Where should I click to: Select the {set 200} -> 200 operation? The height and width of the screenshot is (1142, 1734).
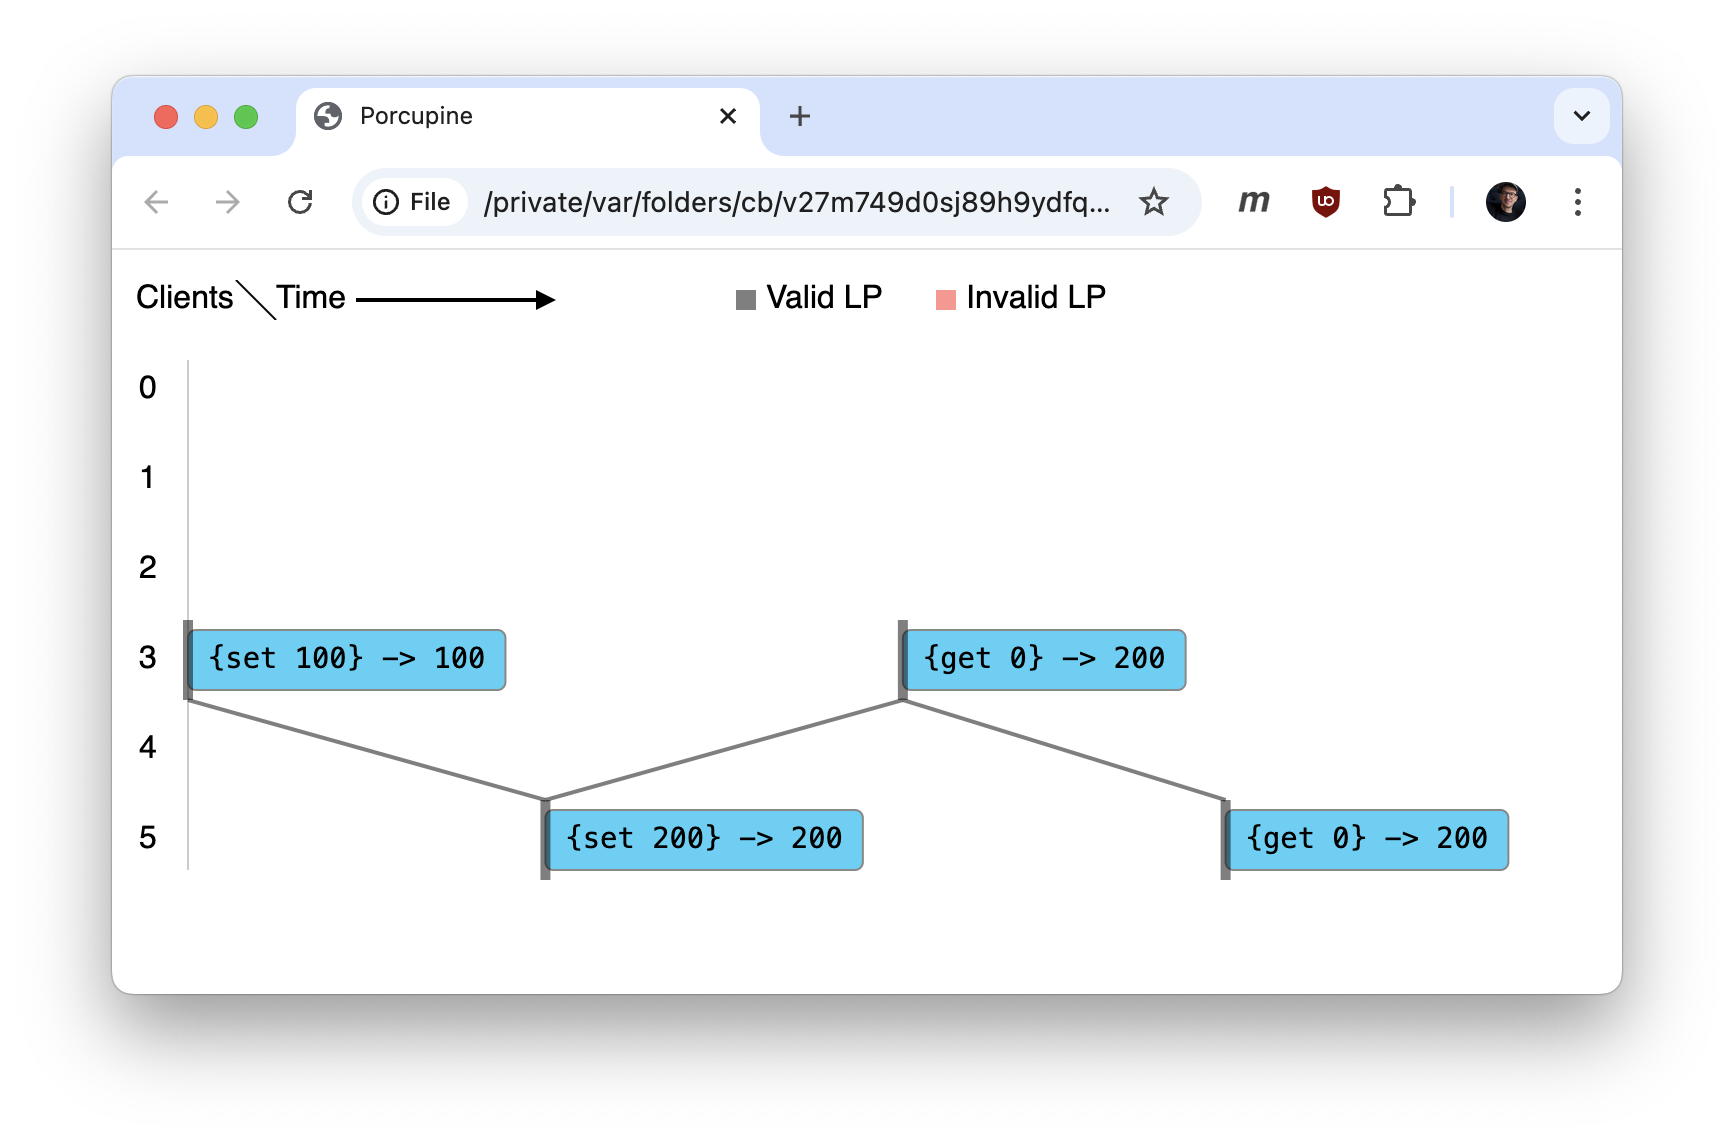tap(705, 840)
